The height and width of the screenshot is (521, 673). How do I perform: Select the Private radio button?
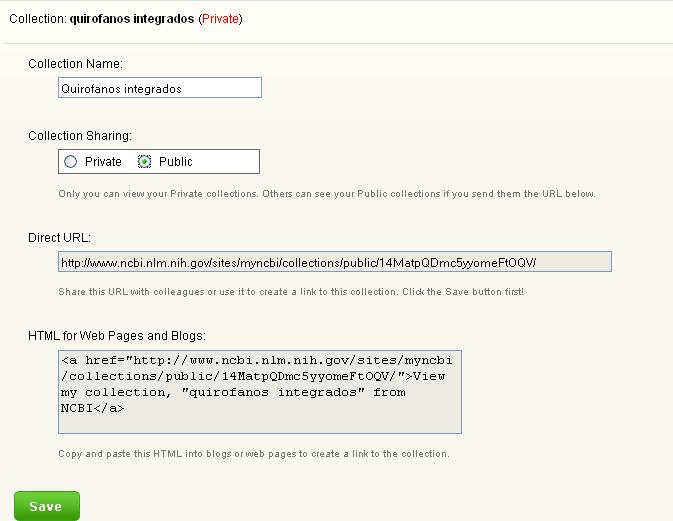[70, 162]
